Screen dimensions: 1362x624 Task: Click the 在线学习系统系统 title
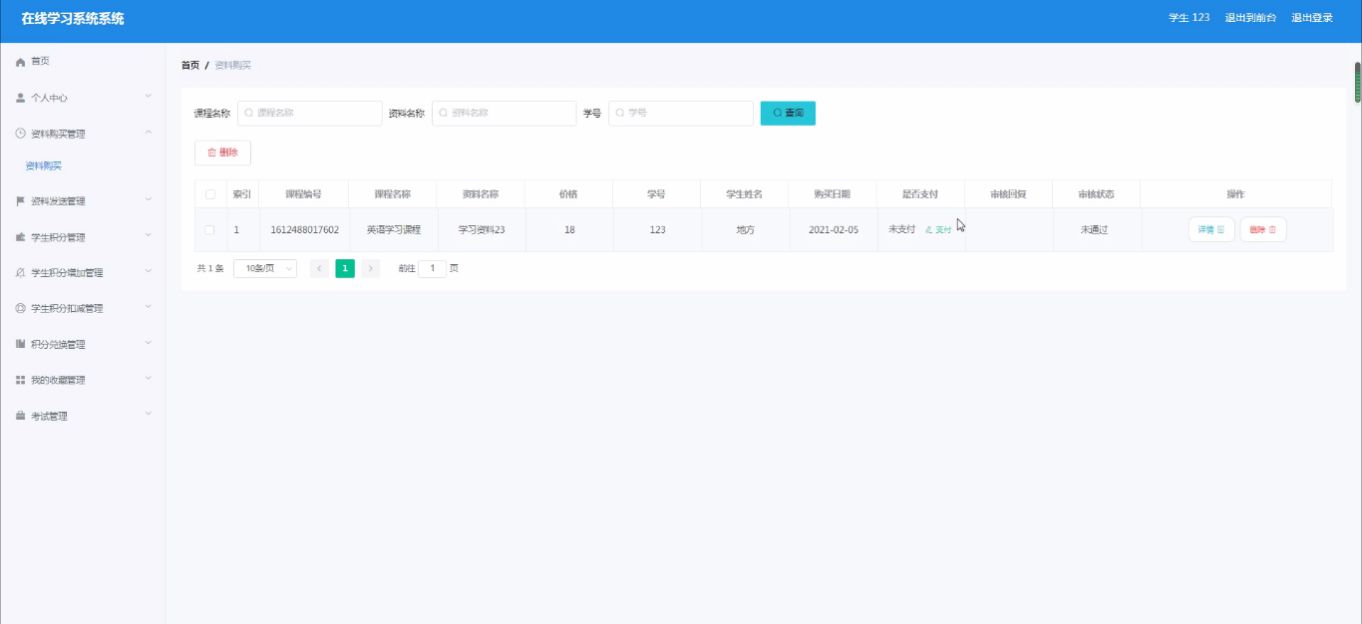tap(73, 19)
